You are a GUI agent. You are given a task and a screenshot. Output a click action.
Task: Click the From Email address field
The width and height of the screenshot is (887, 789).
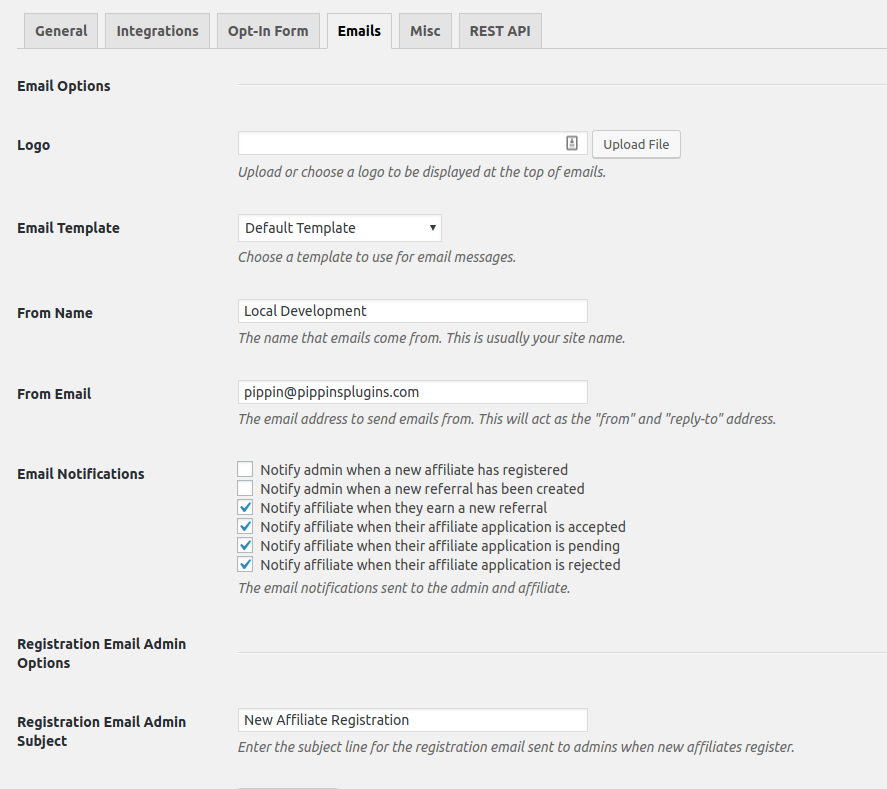click(x=413, y=392)
